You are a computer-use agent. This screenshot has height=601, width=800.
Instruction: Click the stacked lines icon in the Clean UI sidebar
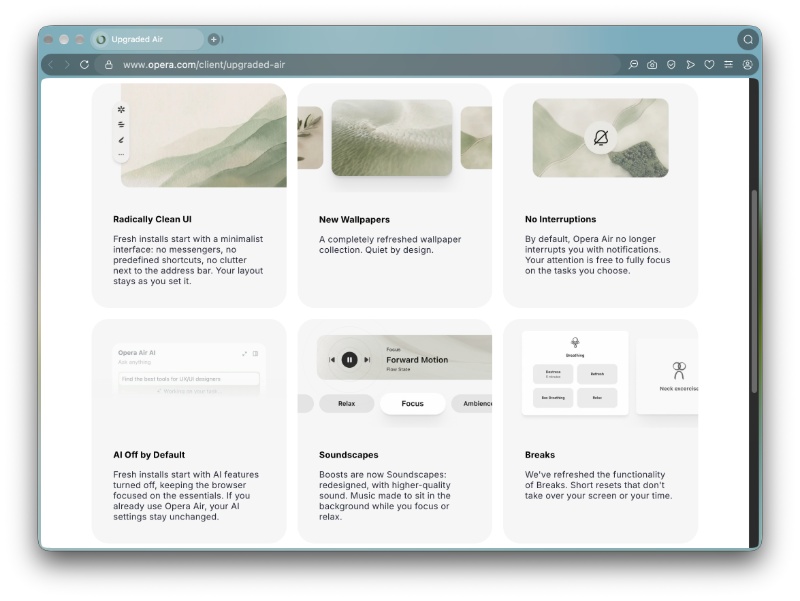click(121, 124)
